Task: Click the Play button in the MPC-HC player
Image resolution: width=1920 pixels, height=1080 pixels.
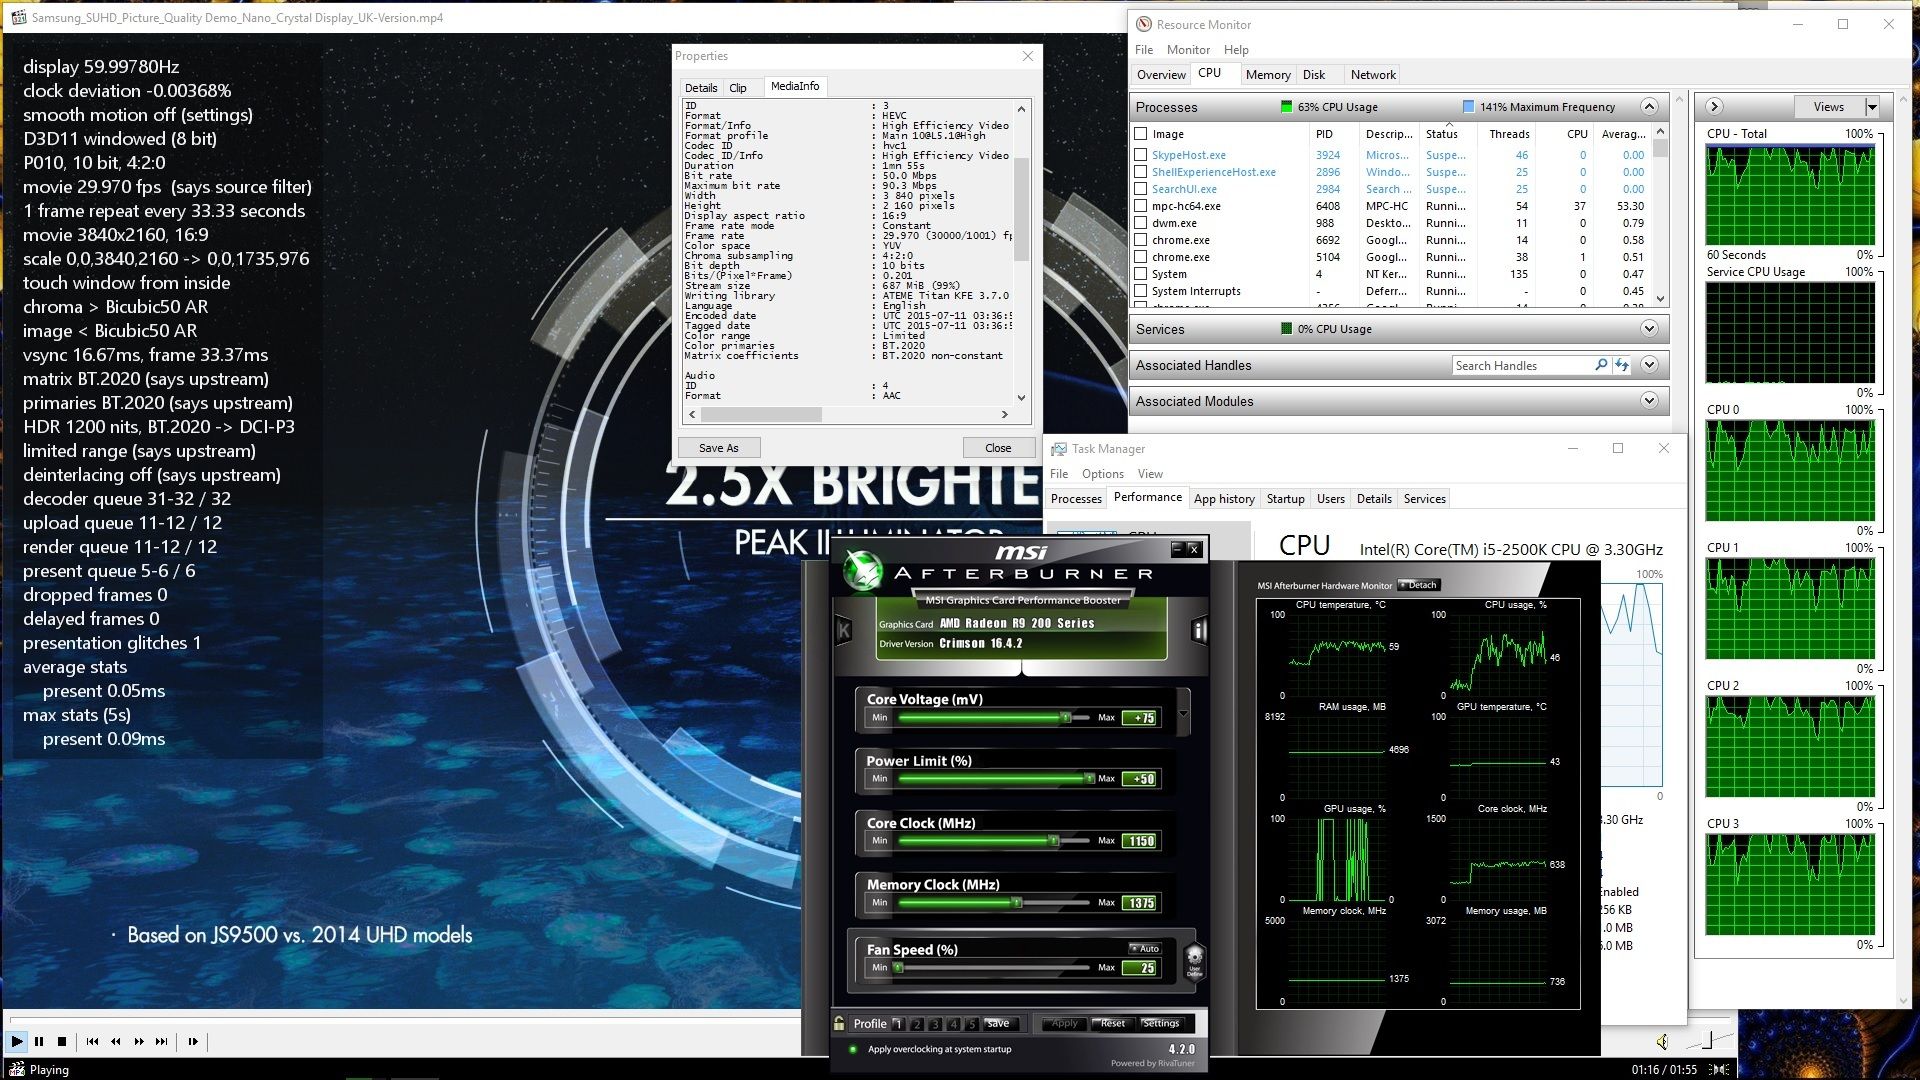Action: pyautogui.click(x=16, y=1041)
